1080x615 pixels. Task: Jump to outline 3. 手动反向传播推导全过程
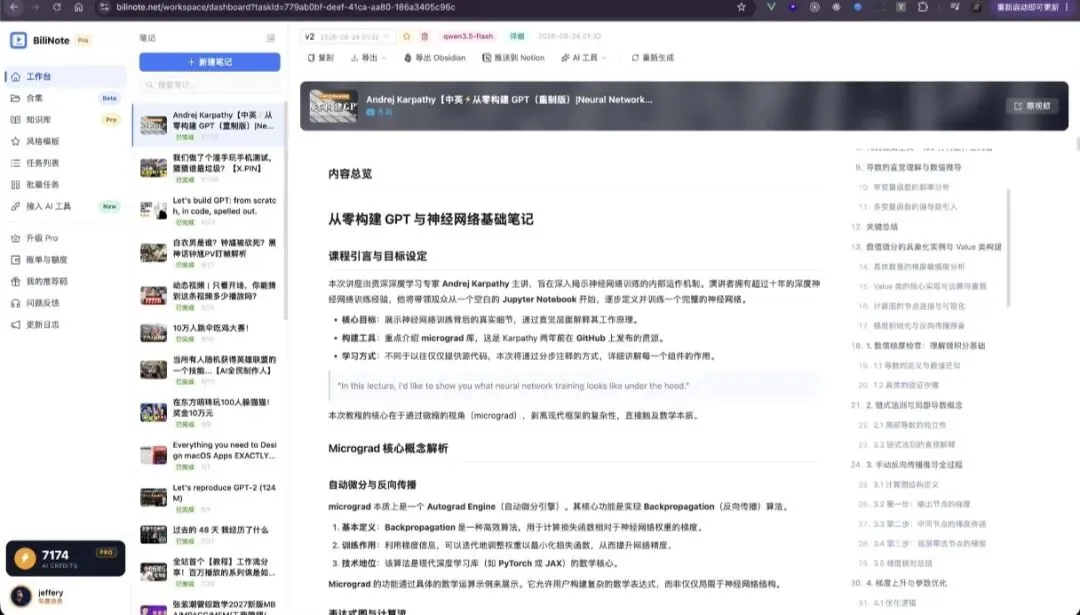tap(907, 465)
